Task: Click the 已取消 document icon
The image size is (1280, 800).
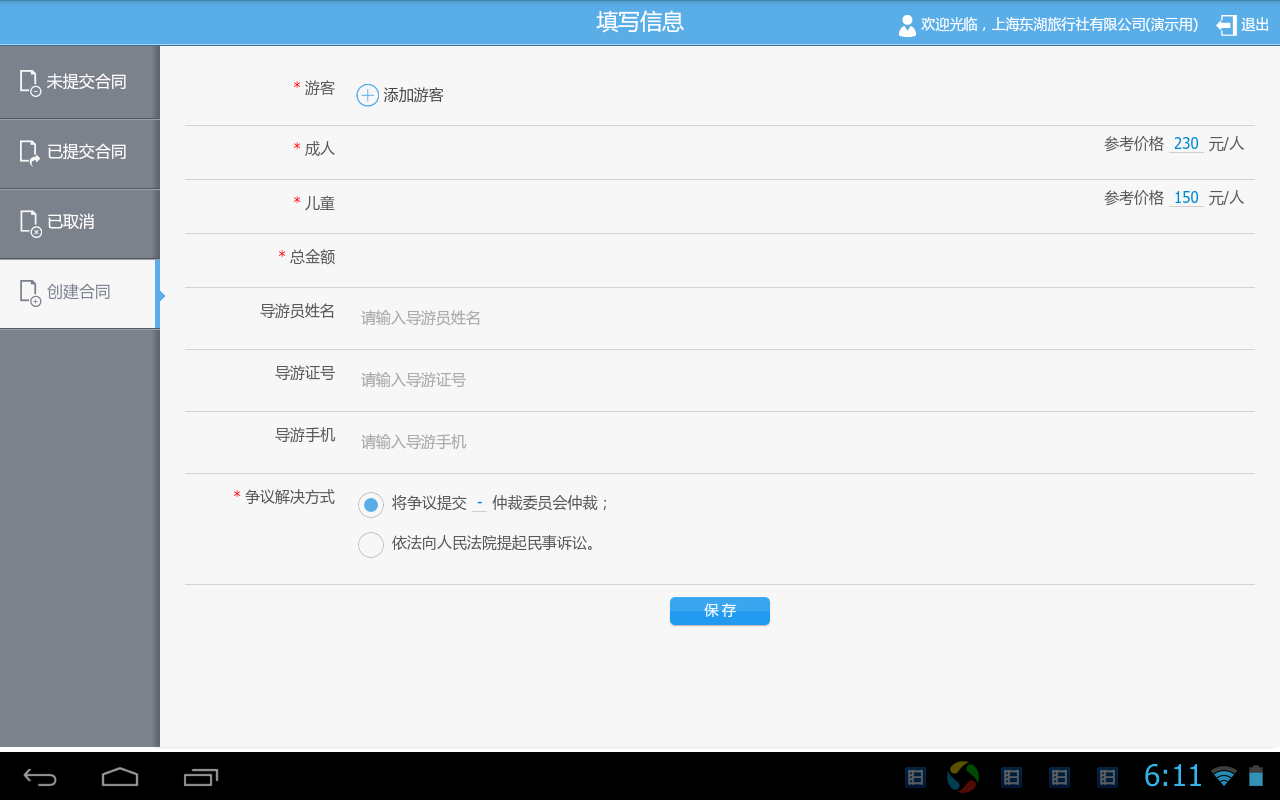Action: point(30,222)
